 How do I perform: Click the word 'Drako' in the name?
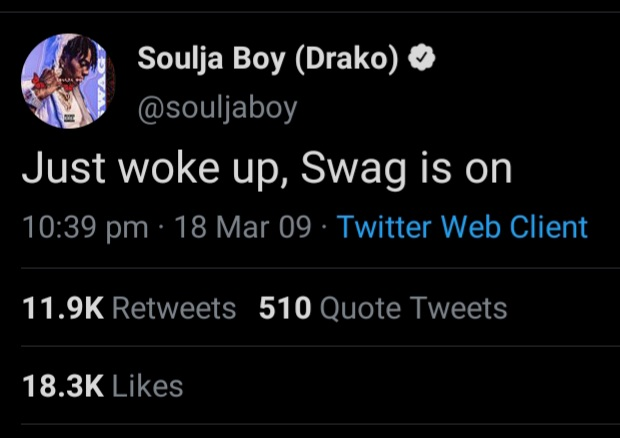tap(346, 59)
